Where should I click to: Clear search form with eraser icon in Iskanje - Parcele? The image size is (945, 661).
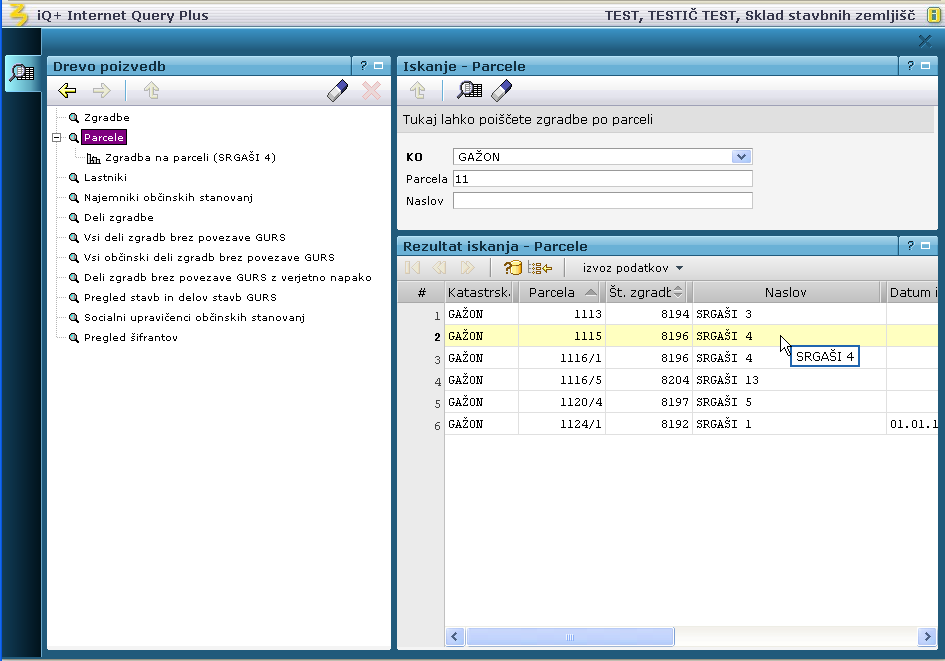coord(501,90)
